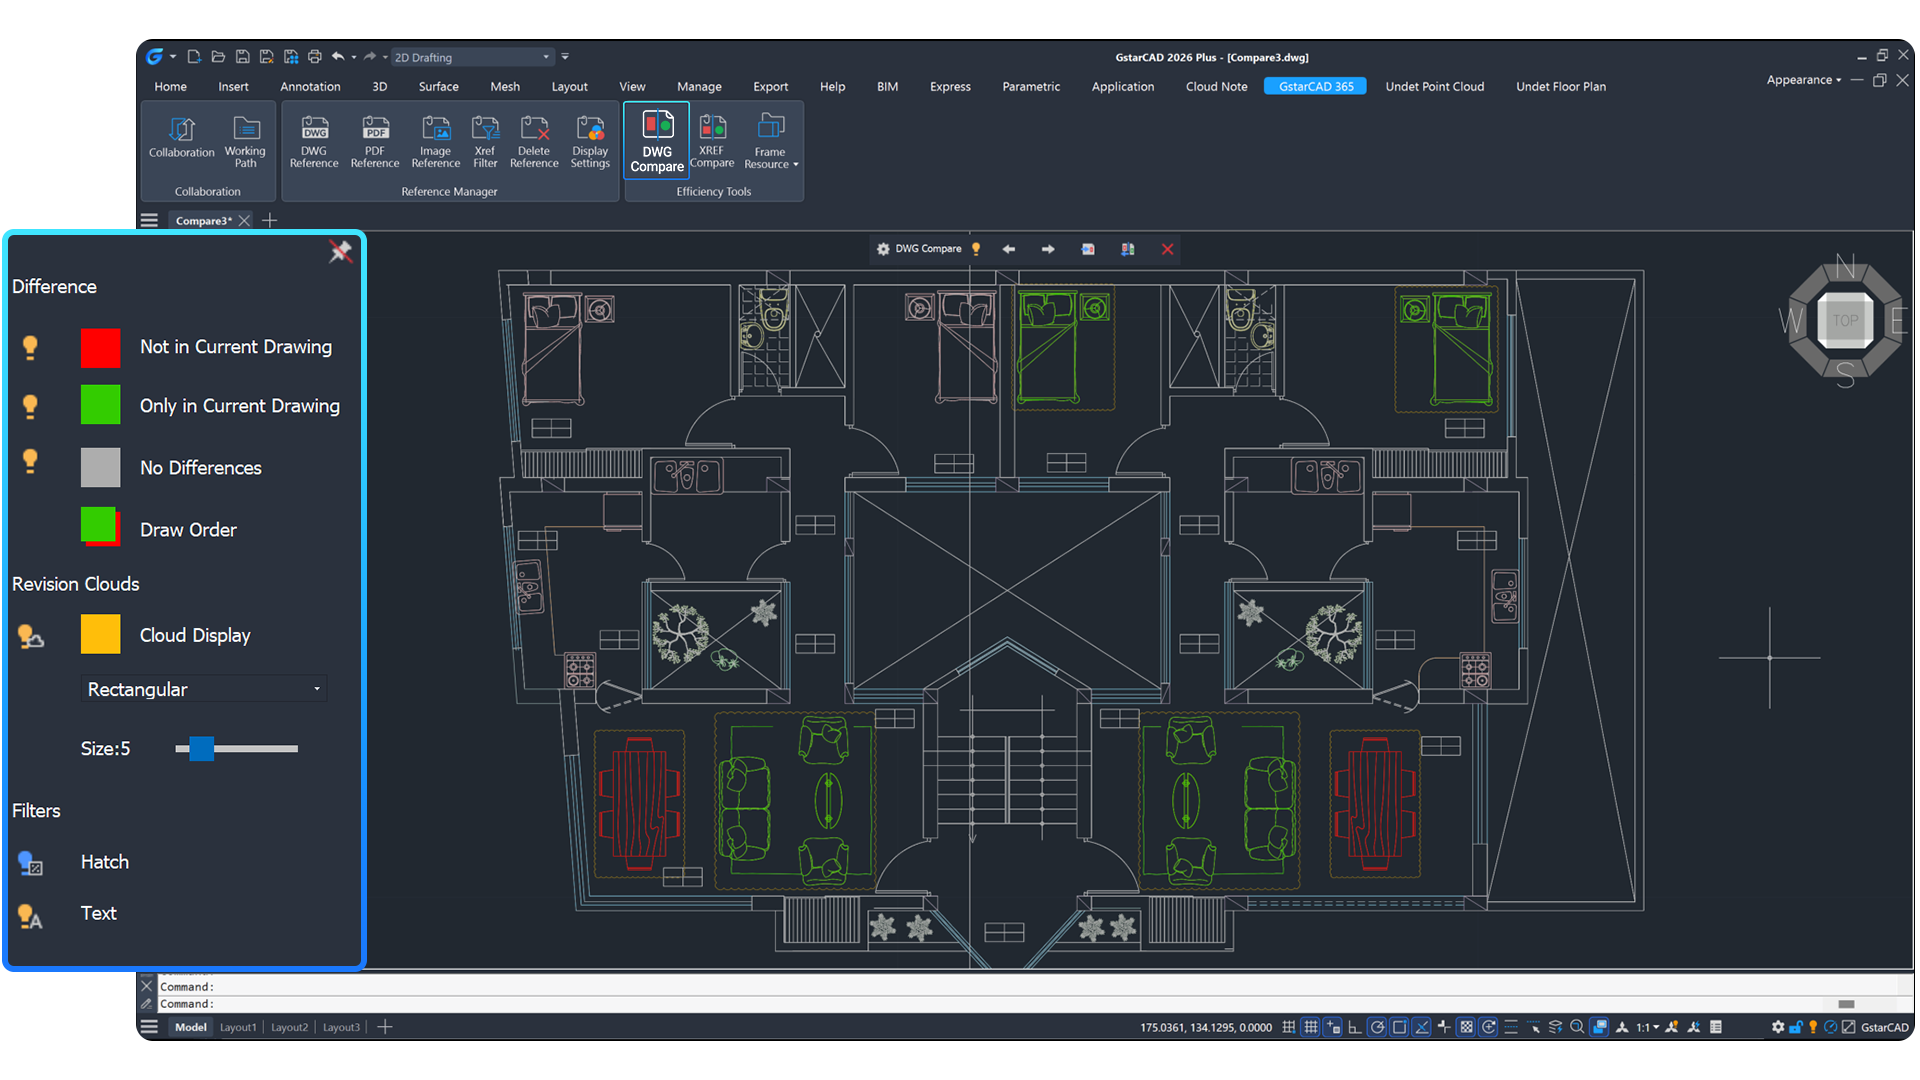This screenshot has width=1920, height=1080.
Task: Click the export snapshot icon in compare toolbar
Action: (1088, 249)
